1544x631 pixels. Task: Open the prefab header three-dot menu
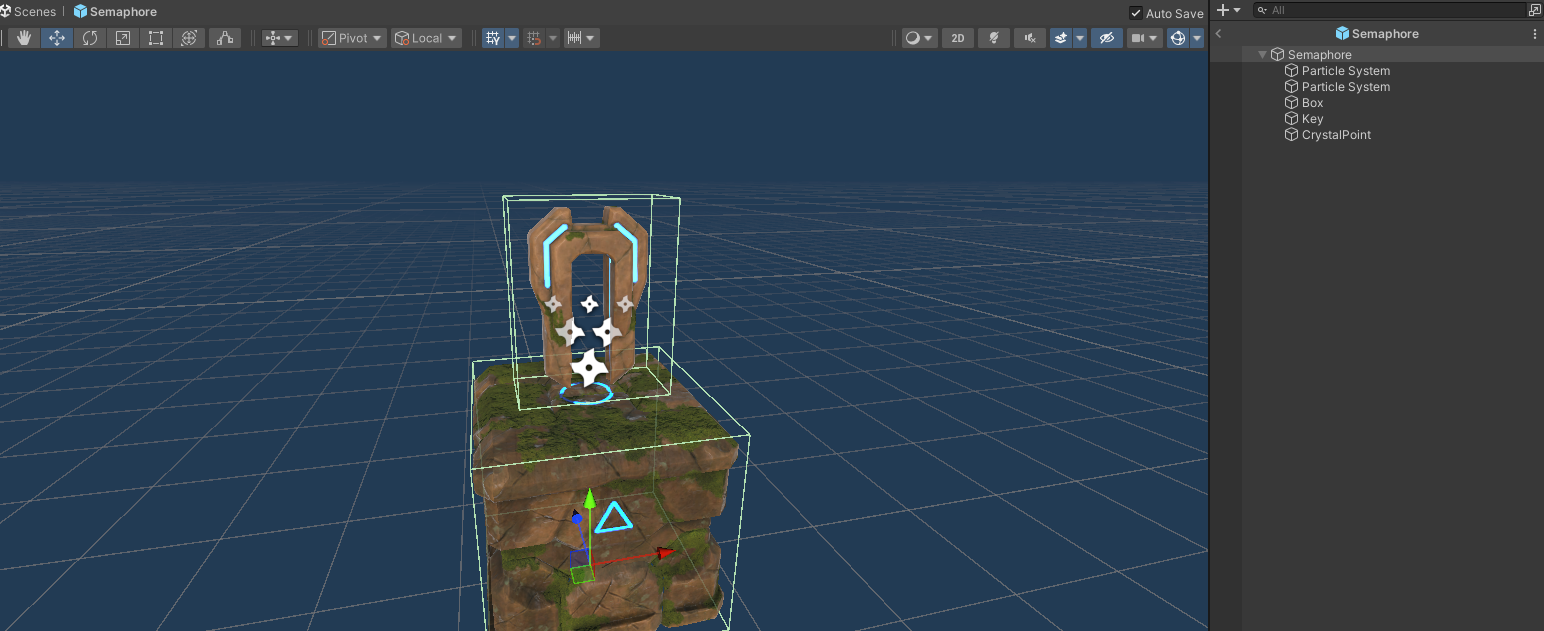1535,34
